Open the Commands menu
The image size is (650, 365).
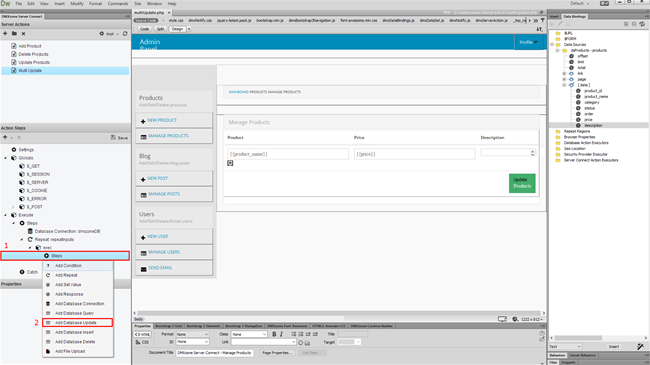pos(118,4)
